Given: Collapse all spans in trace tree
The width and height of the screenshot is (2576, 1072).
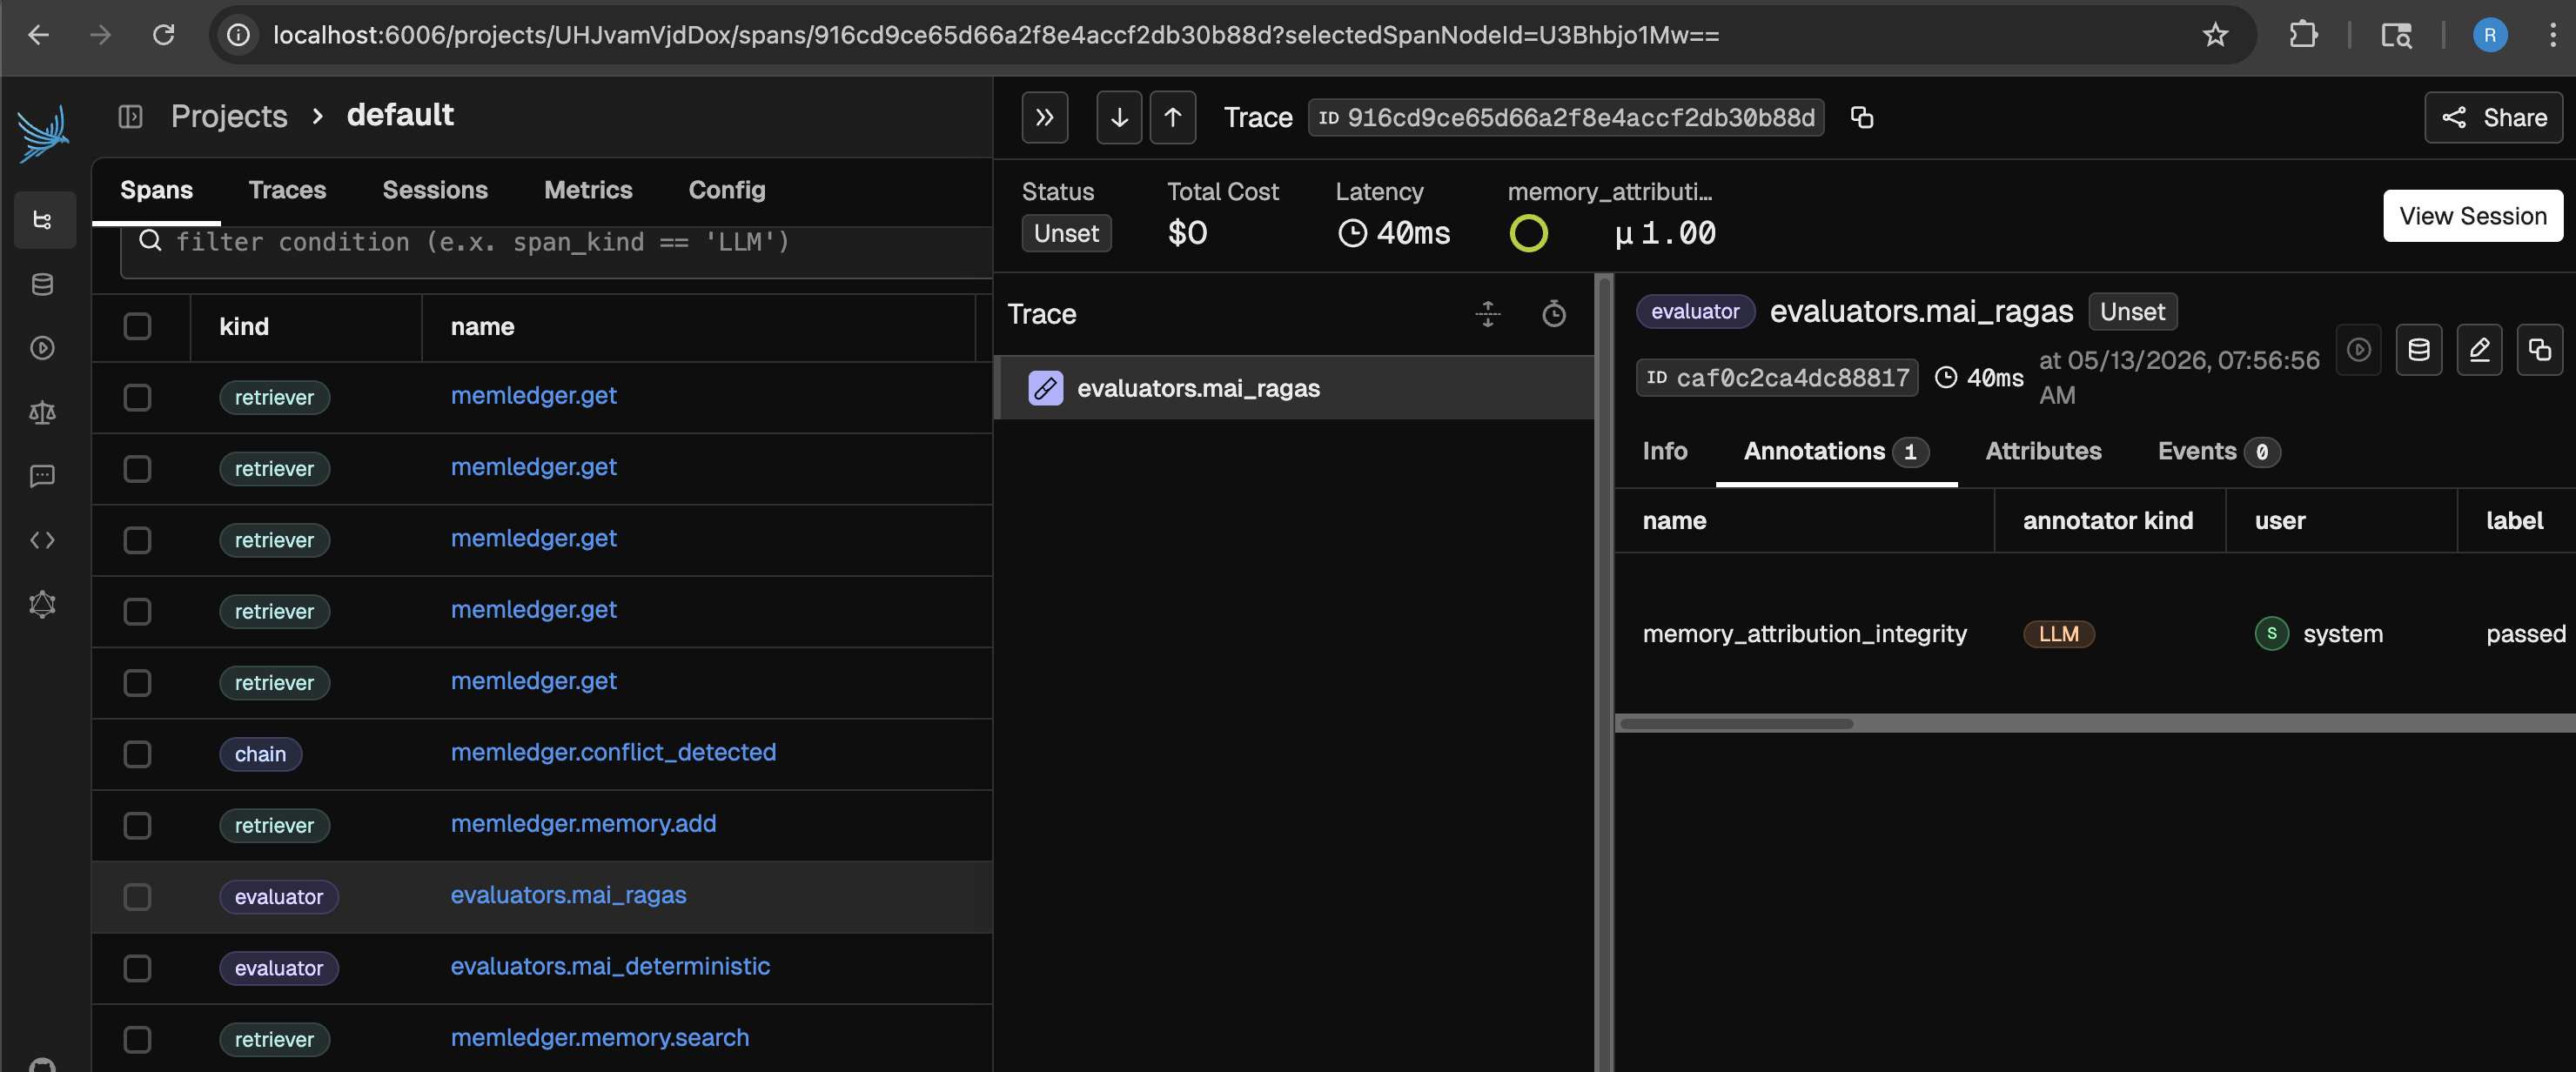Looking at the screenshot, I should [1488, 314].
